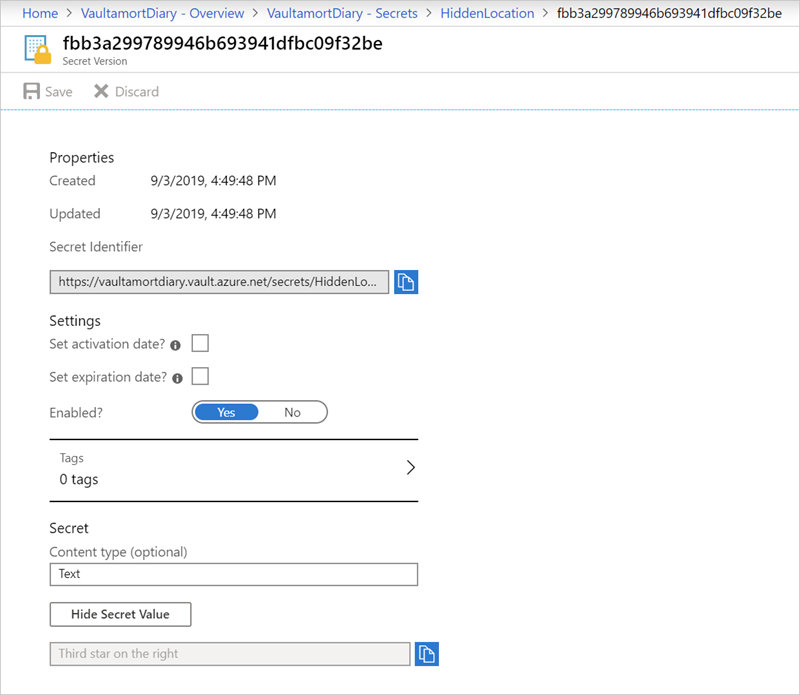
Task: Click the Content type input field
Action: 234,574
